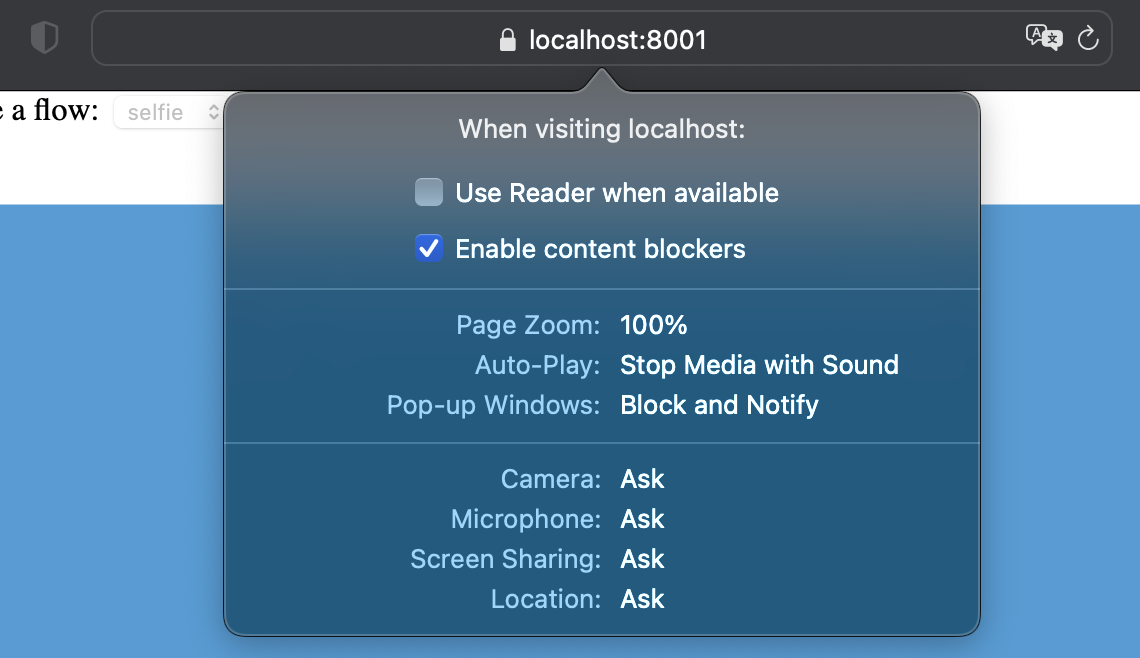The image size is (1140, 658).
Task: Click the Use Reader when available label
Action: 617,193
